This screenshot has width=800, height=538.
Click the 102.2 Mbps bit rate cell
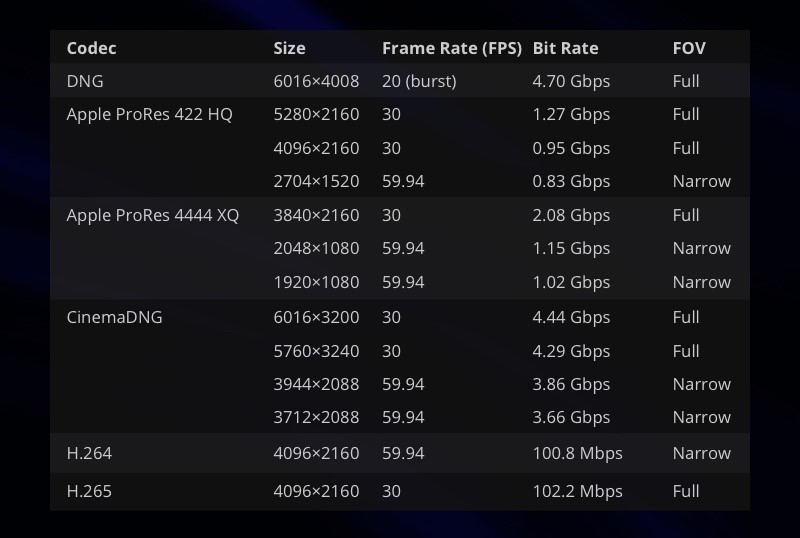[577, 491]
